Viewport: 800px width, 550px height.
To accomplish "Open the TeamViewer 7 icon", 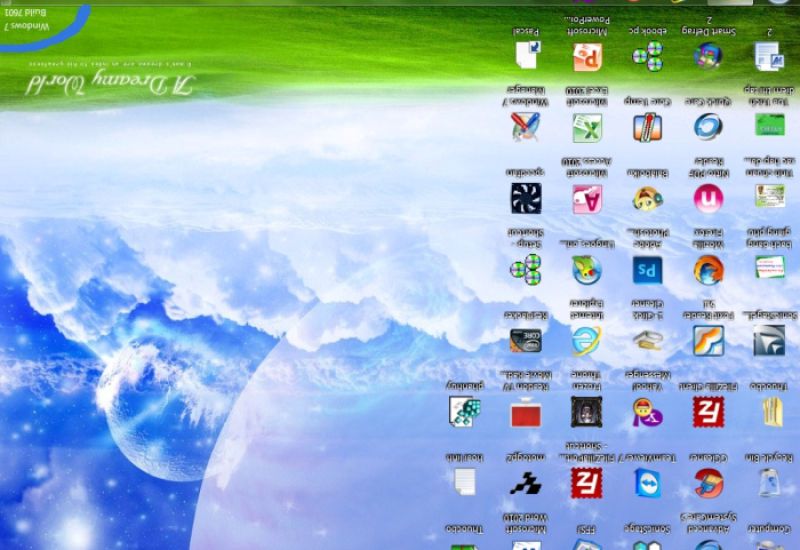I will (647, 482).
